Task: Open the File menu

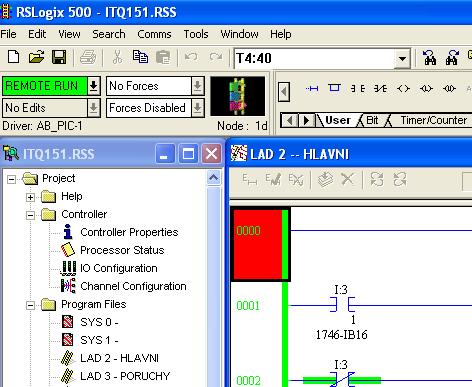Action: click(x=8, y=34)
